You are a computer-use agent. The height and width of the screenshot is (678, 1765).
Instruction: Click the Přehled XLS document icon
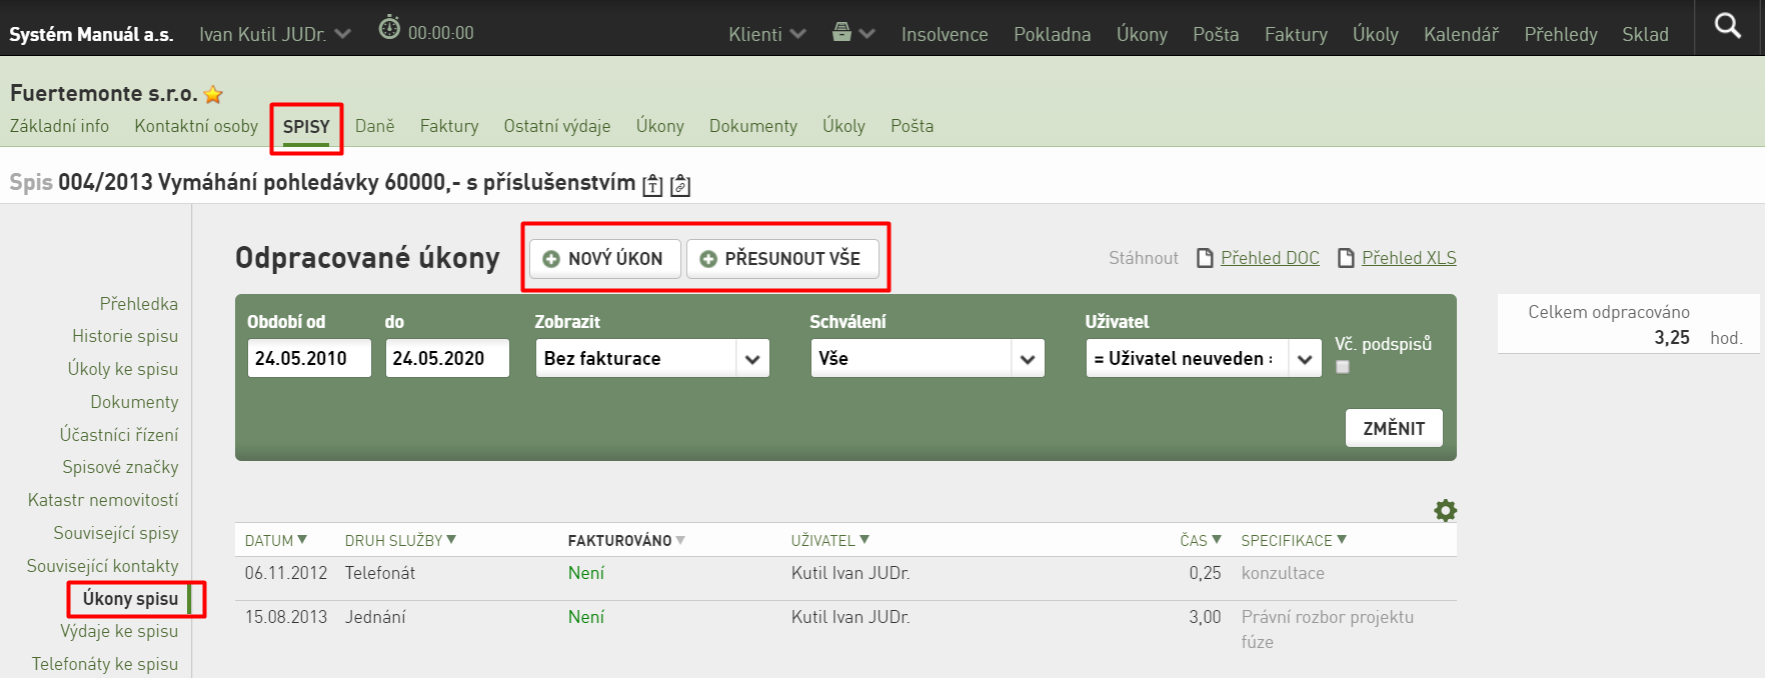pos(1346,258)
